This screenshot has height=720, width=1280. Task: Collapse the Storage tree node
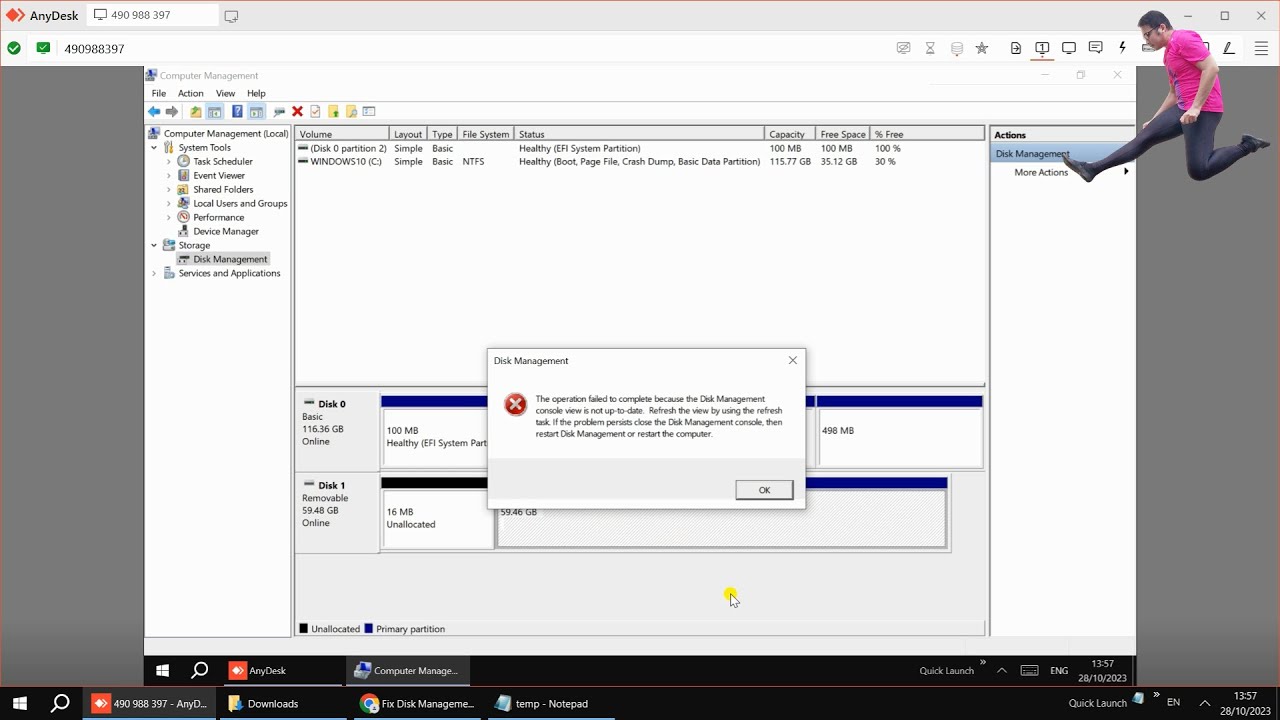pos(154,245)
